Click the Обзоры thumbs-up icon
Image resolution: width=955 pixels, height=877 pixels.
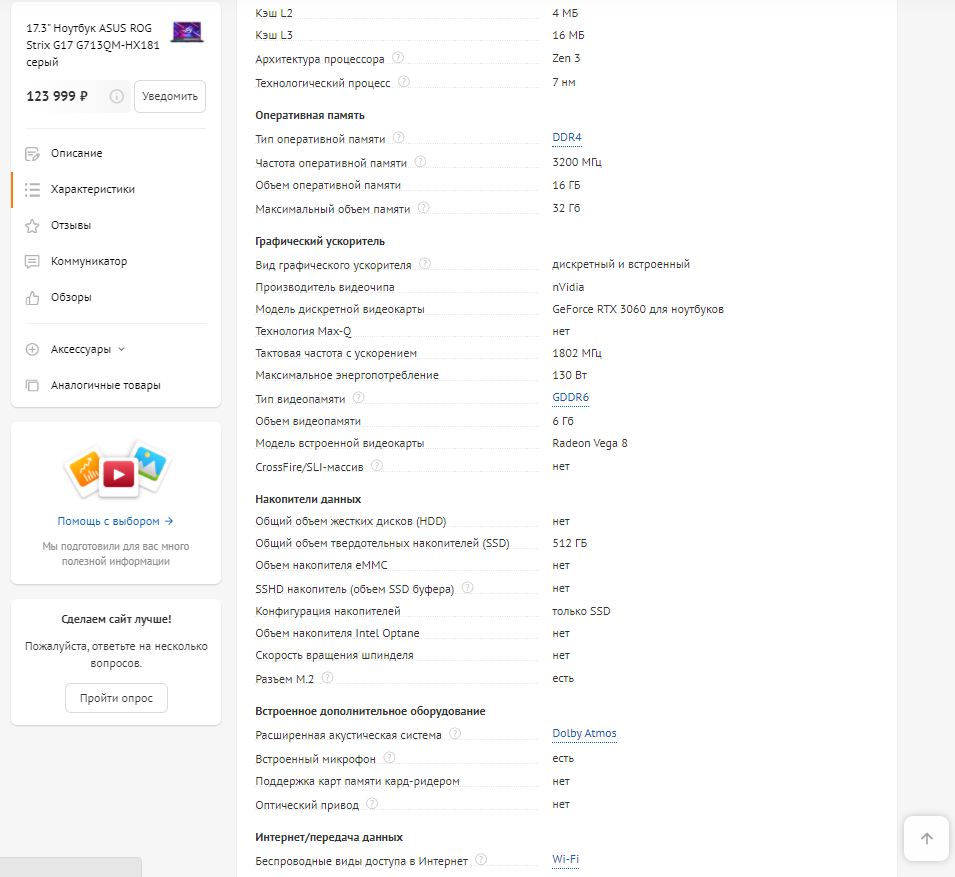coord(32,298)
